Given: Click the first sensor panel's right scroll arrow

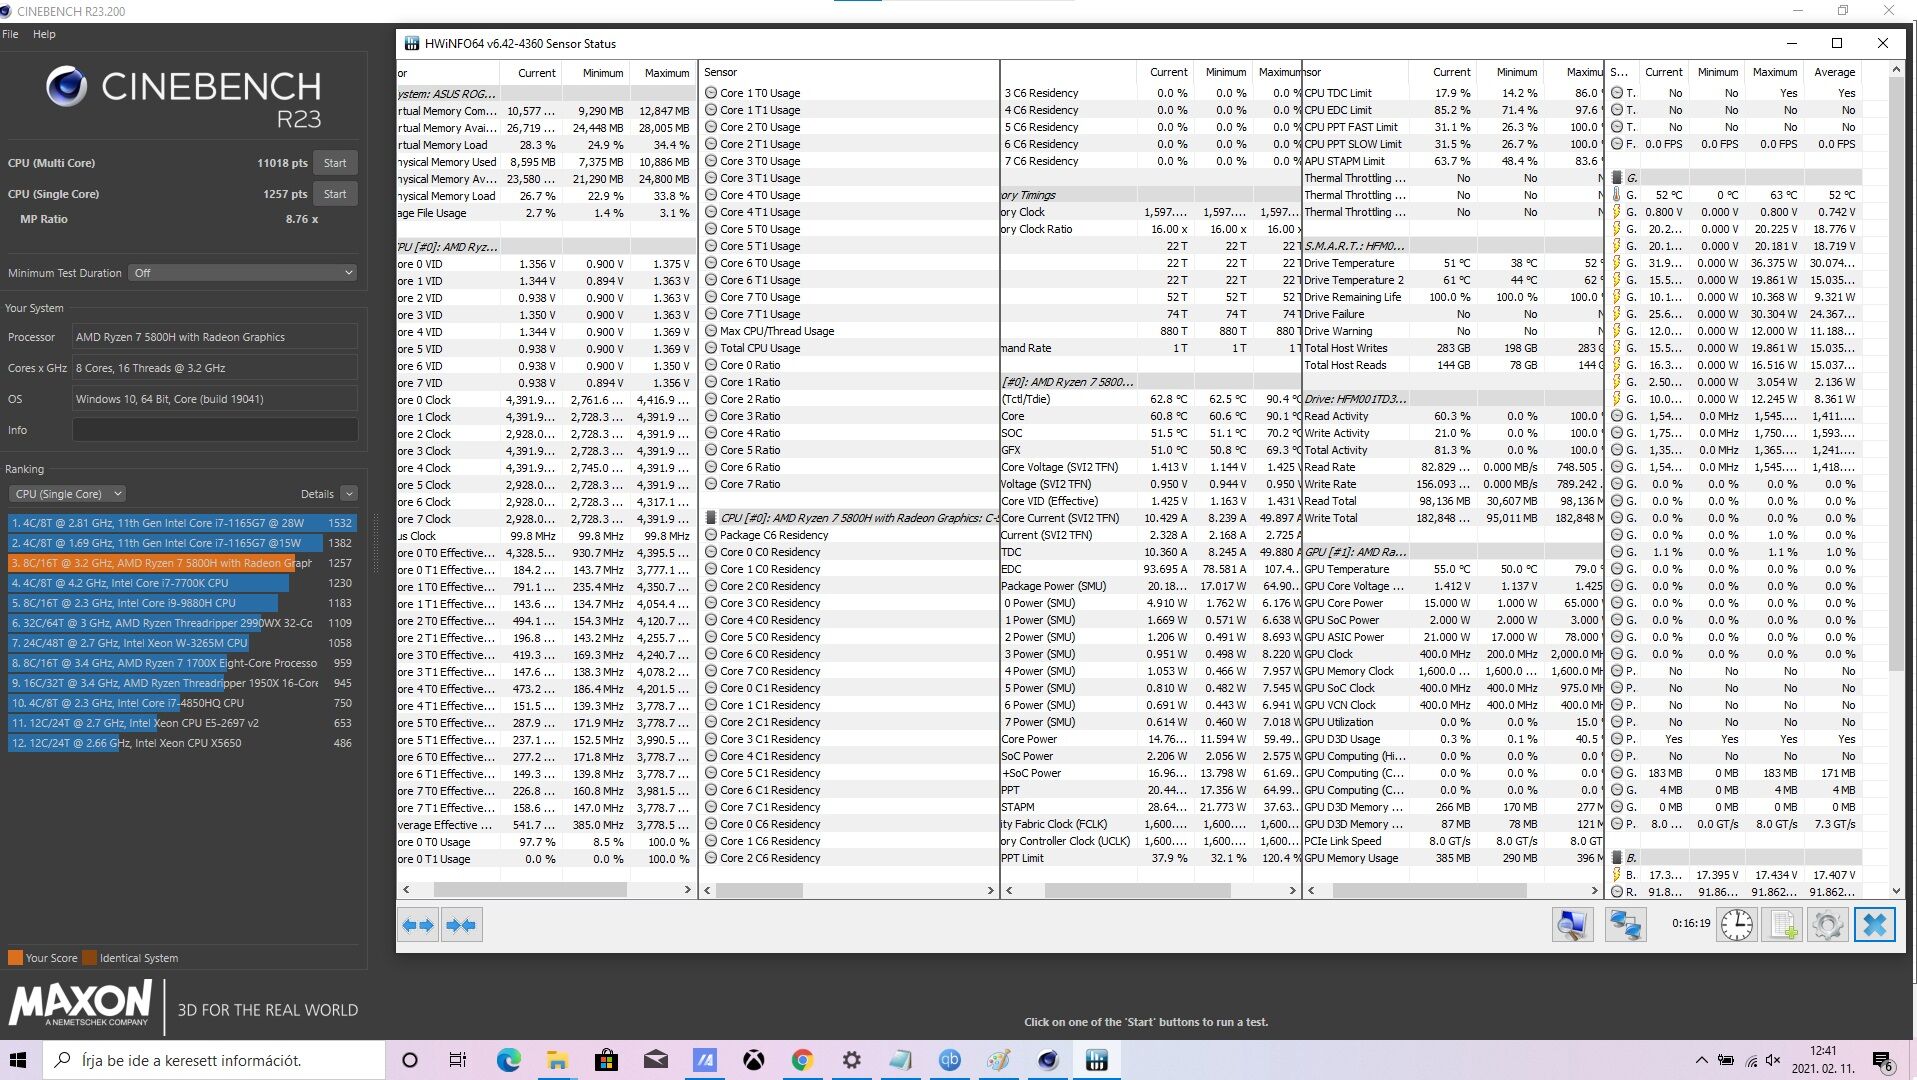Looking at the screenshot, I should point(687,889).
